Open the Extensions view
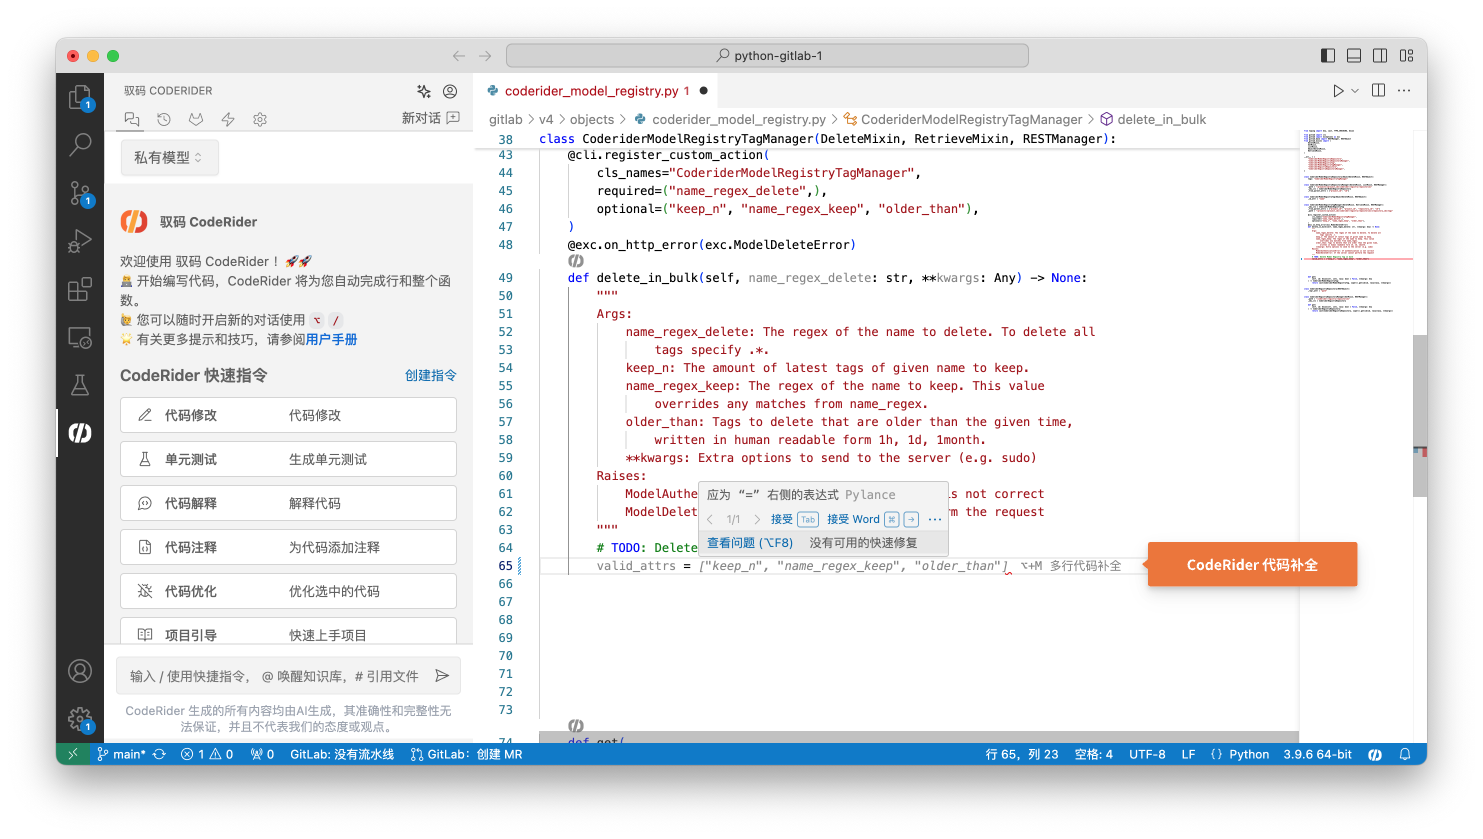This screenshot has width=1483, height=839. pos(80,290)
